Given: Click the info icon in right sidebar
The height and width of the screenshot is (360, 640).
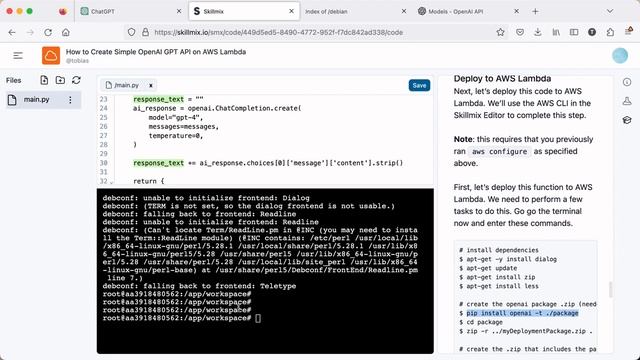Looking at the screenshot, I should coord(627,82).
